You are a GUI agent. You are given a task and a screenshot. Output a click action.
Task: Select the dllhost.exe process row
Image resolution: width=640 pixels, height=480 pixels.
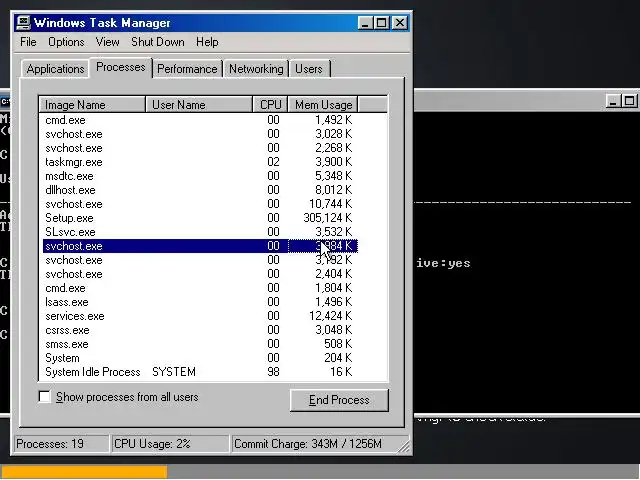point(200,190)
